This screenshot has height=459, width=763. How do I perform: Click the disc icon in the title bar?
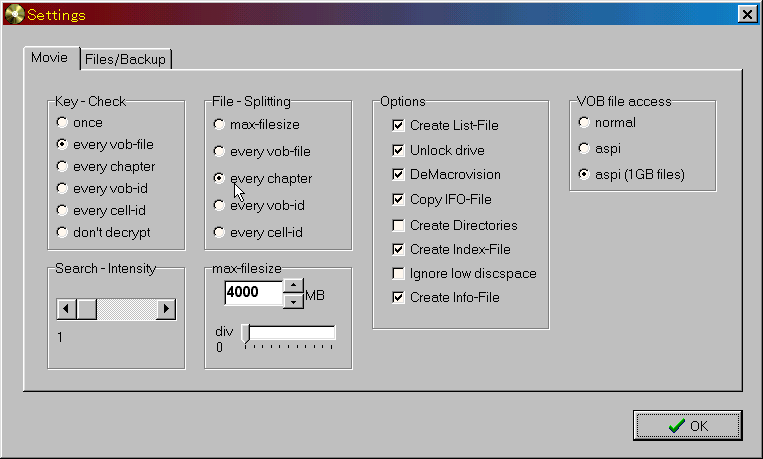pos(14,14)
